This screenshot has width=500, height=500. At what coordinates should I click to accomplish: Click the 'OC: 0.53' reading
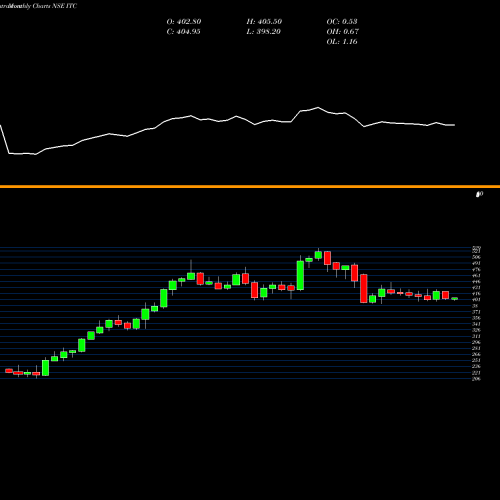coord(342,21)
